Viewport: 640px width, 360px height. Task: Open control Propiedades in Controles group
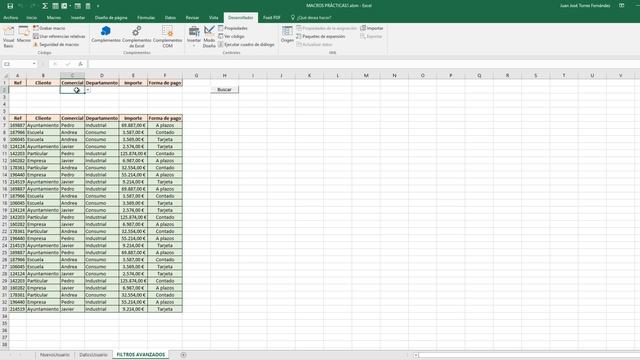[233, 28]
